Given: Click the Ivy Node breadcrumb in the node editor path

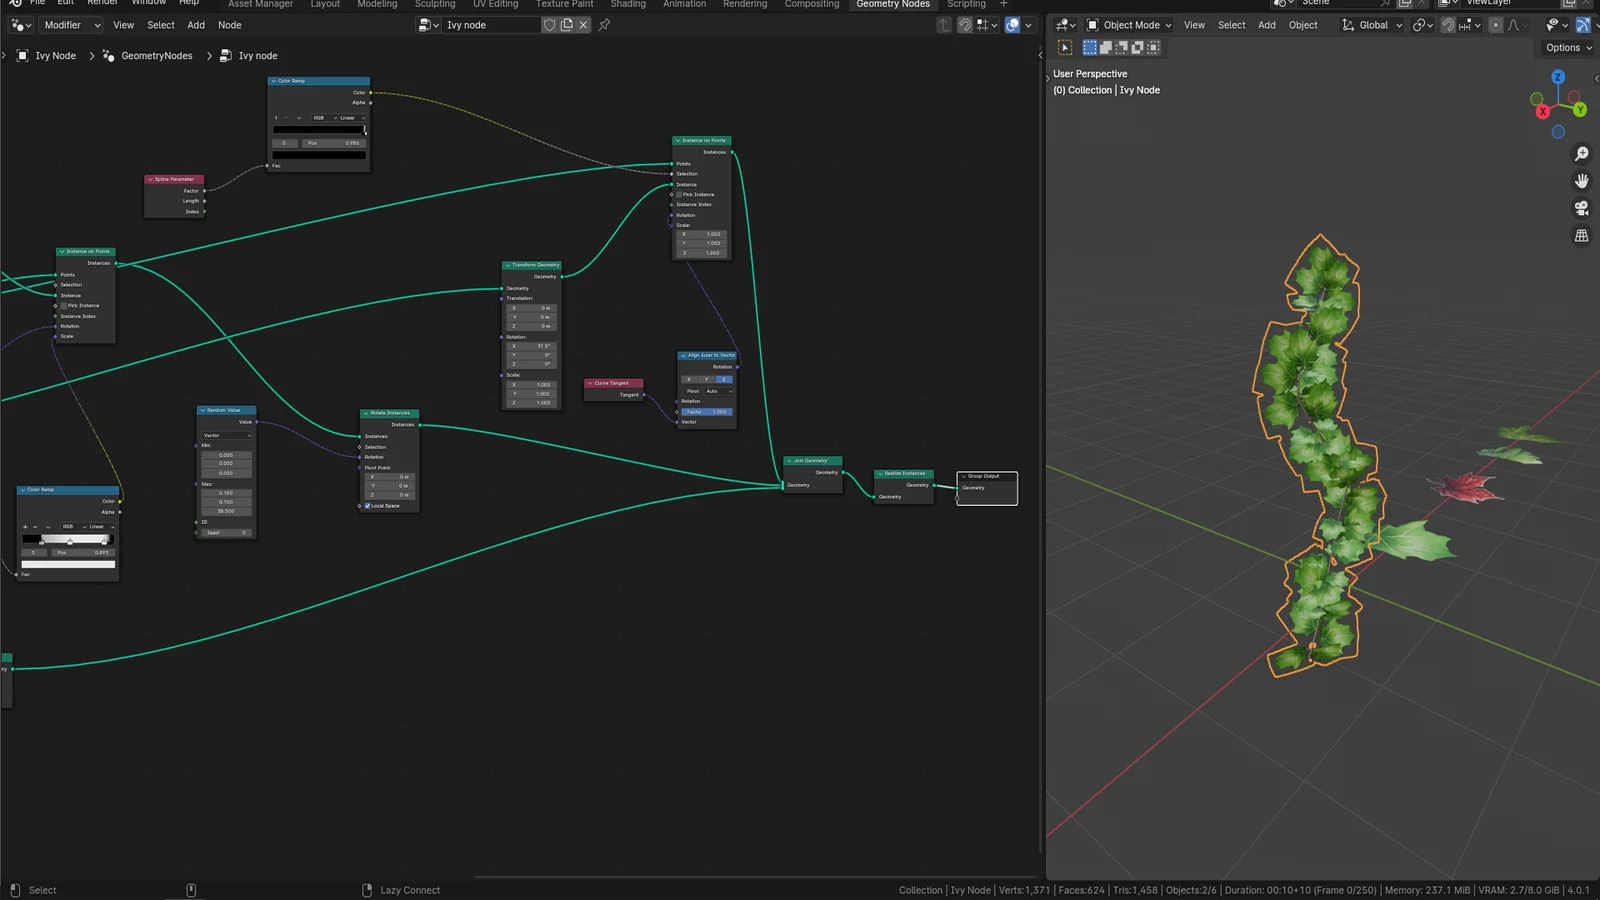Looking at the screenshot, I should click(55, 55).
